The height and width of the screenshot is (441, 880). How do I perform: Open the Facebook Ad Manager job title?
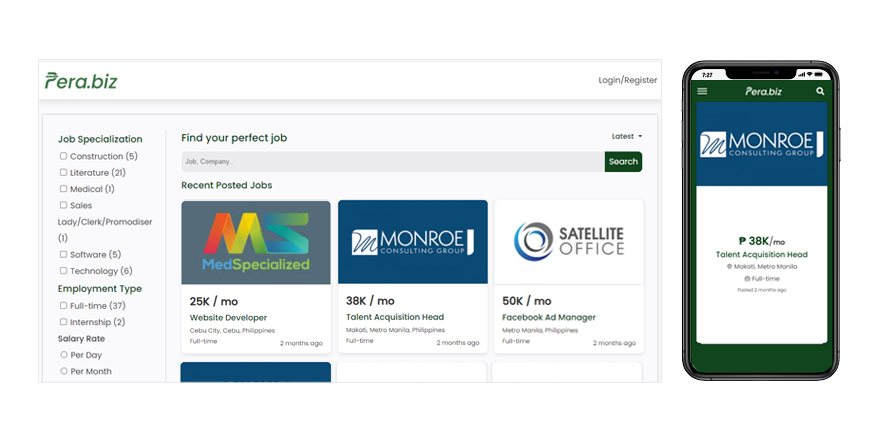coord(549,317)
